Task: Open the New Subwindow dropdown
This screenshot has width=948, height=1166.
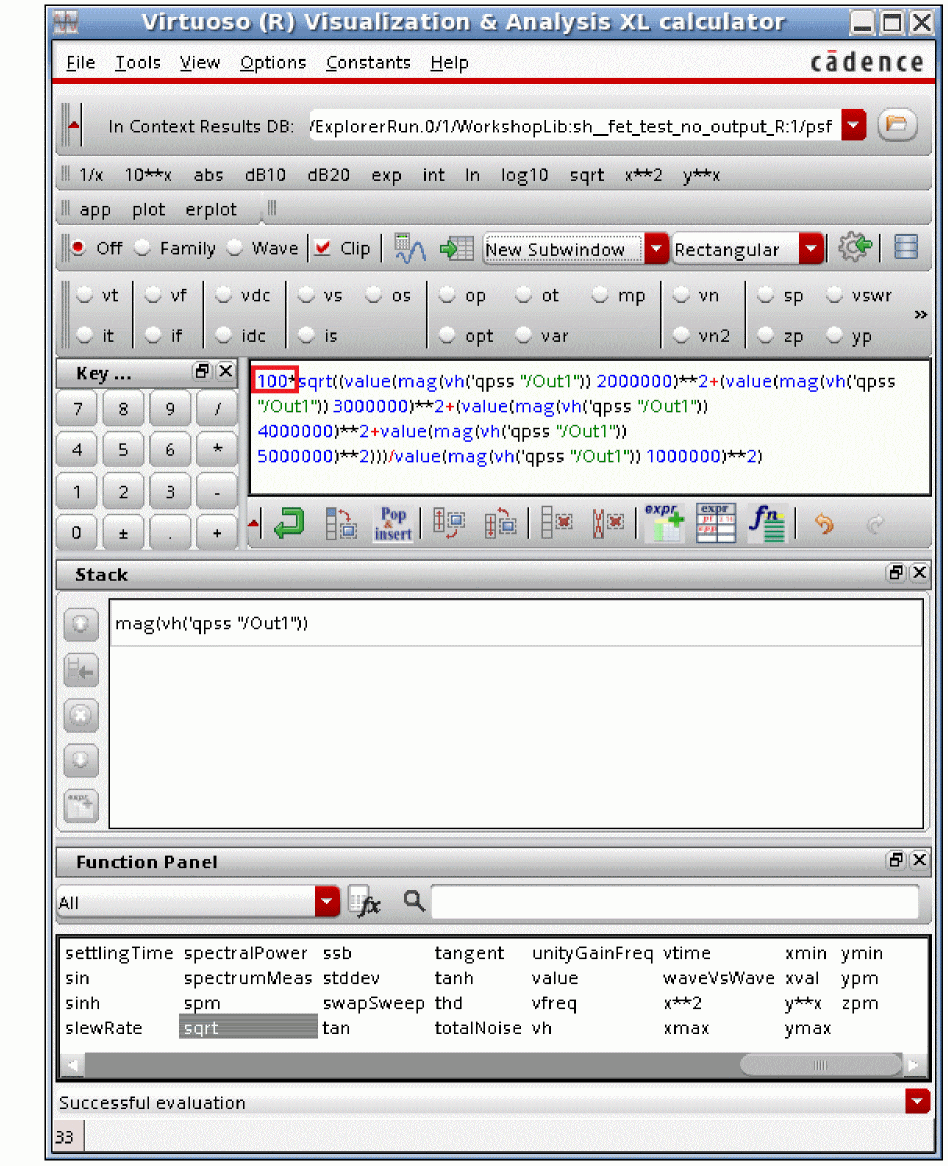Action: tap(656, 248)
